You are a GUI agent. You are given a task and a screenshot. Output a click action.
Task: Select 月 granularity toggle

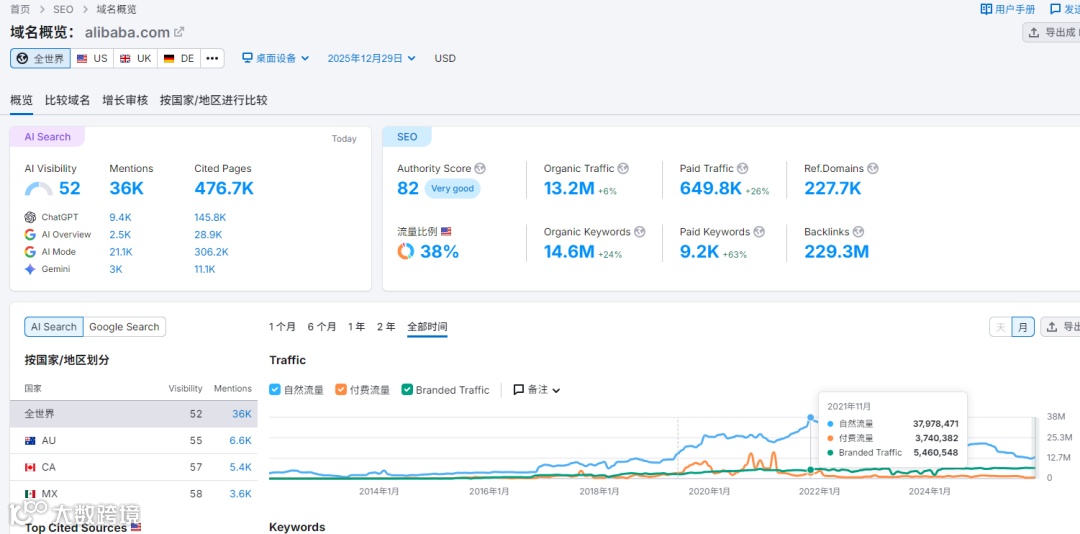pos(1024,327)
